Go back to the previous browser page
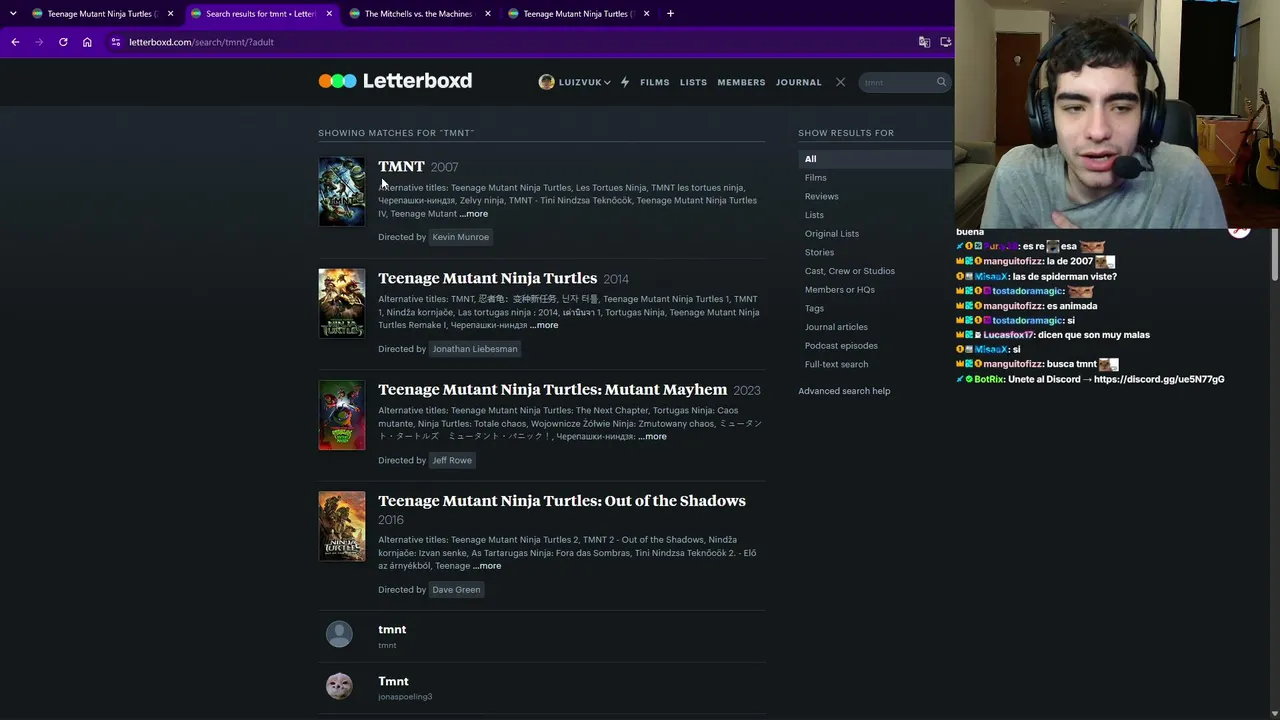The image size is (1280, 720). click(x=15, y=42)
